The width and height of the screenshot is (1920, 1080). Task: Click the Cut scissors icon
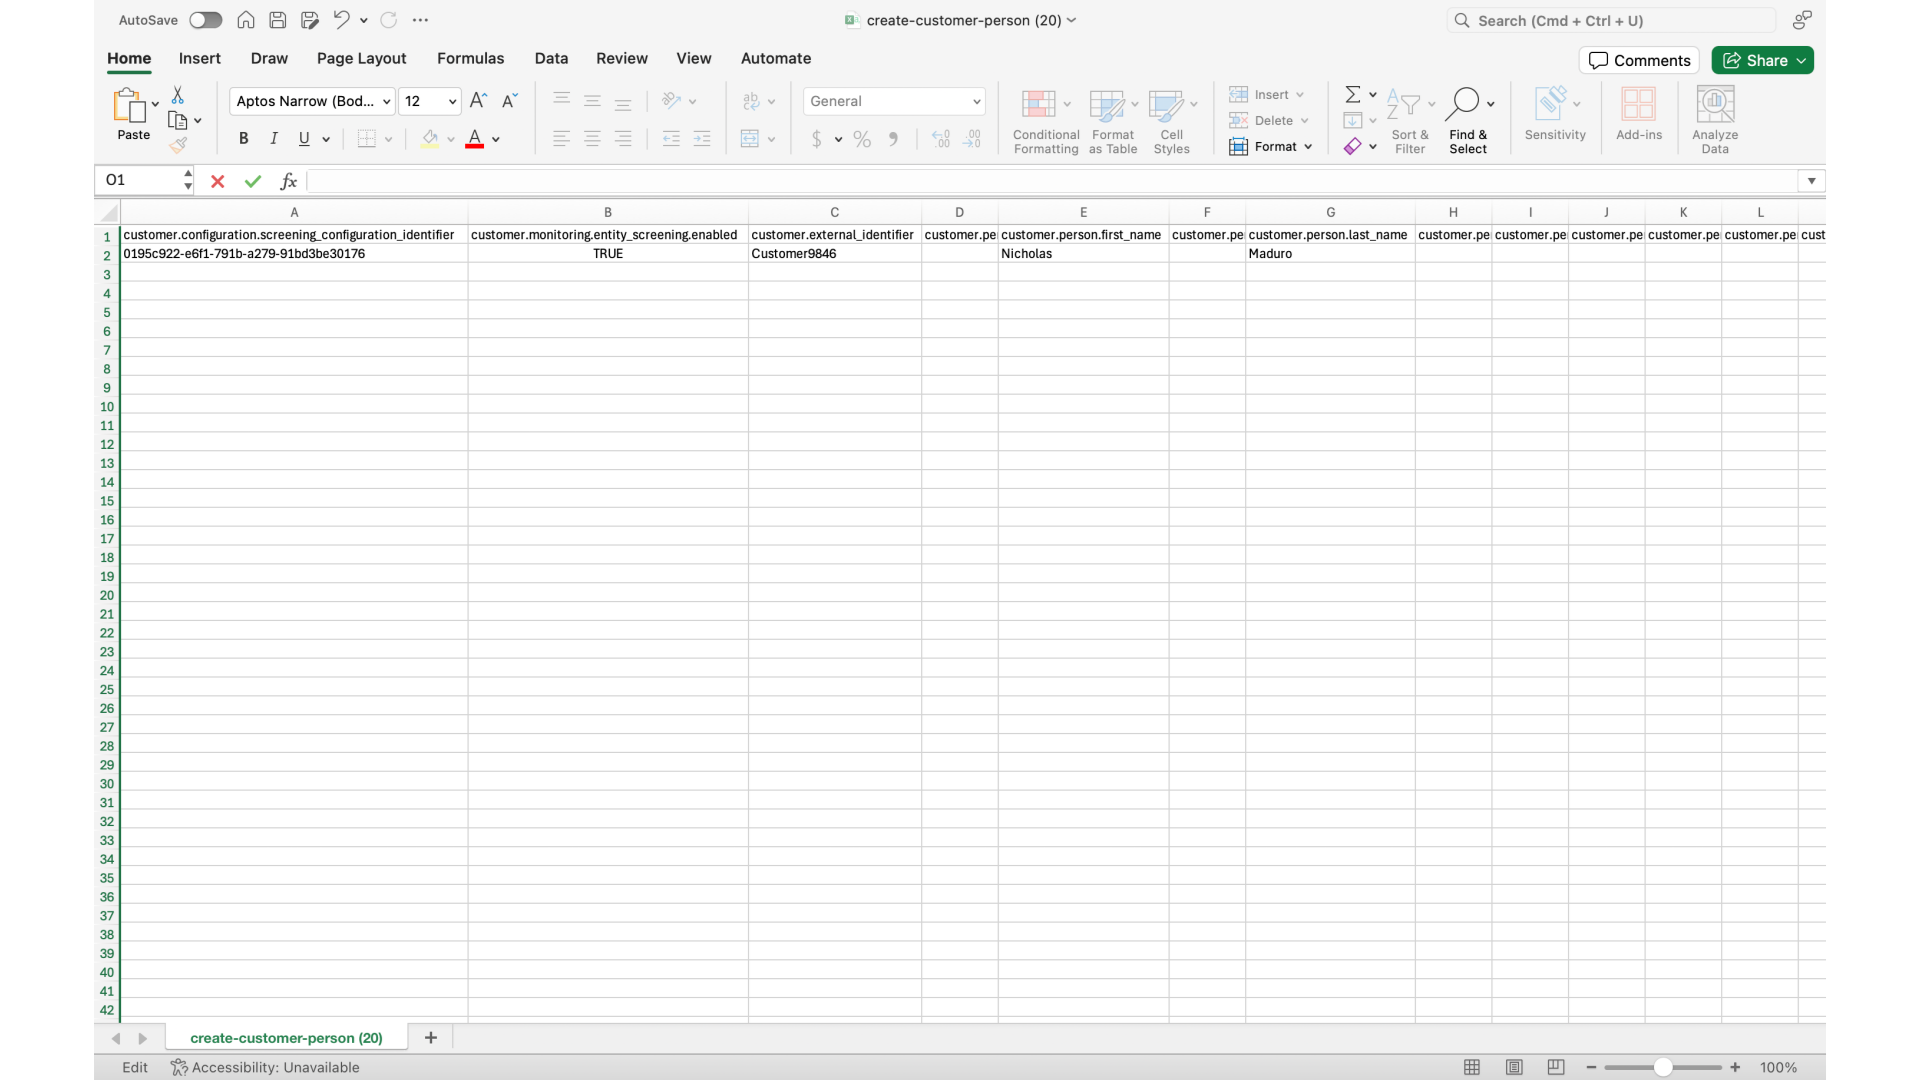coord(178,95)
